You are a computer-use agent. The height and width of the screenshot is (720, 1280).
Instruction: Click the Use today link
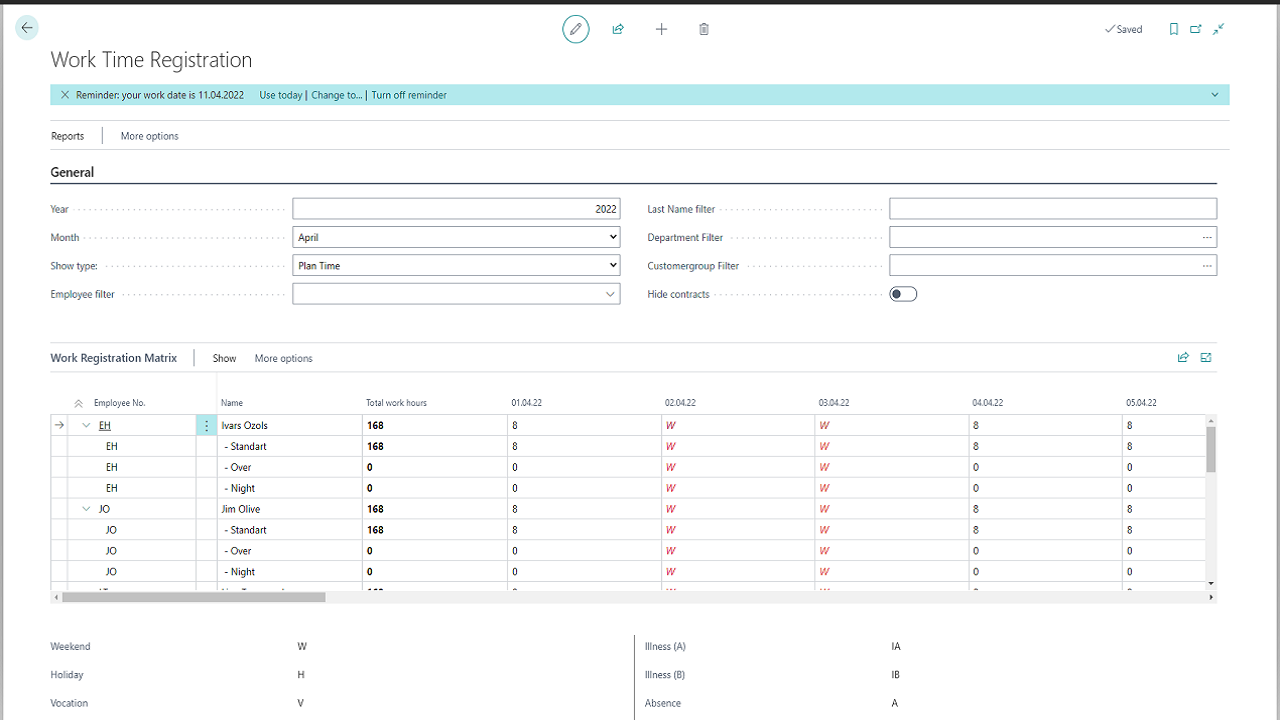tap(281, 95)
